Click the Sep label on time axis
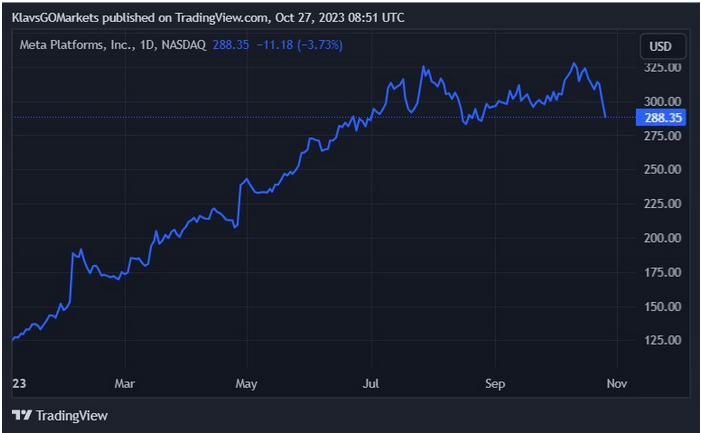 494,383
